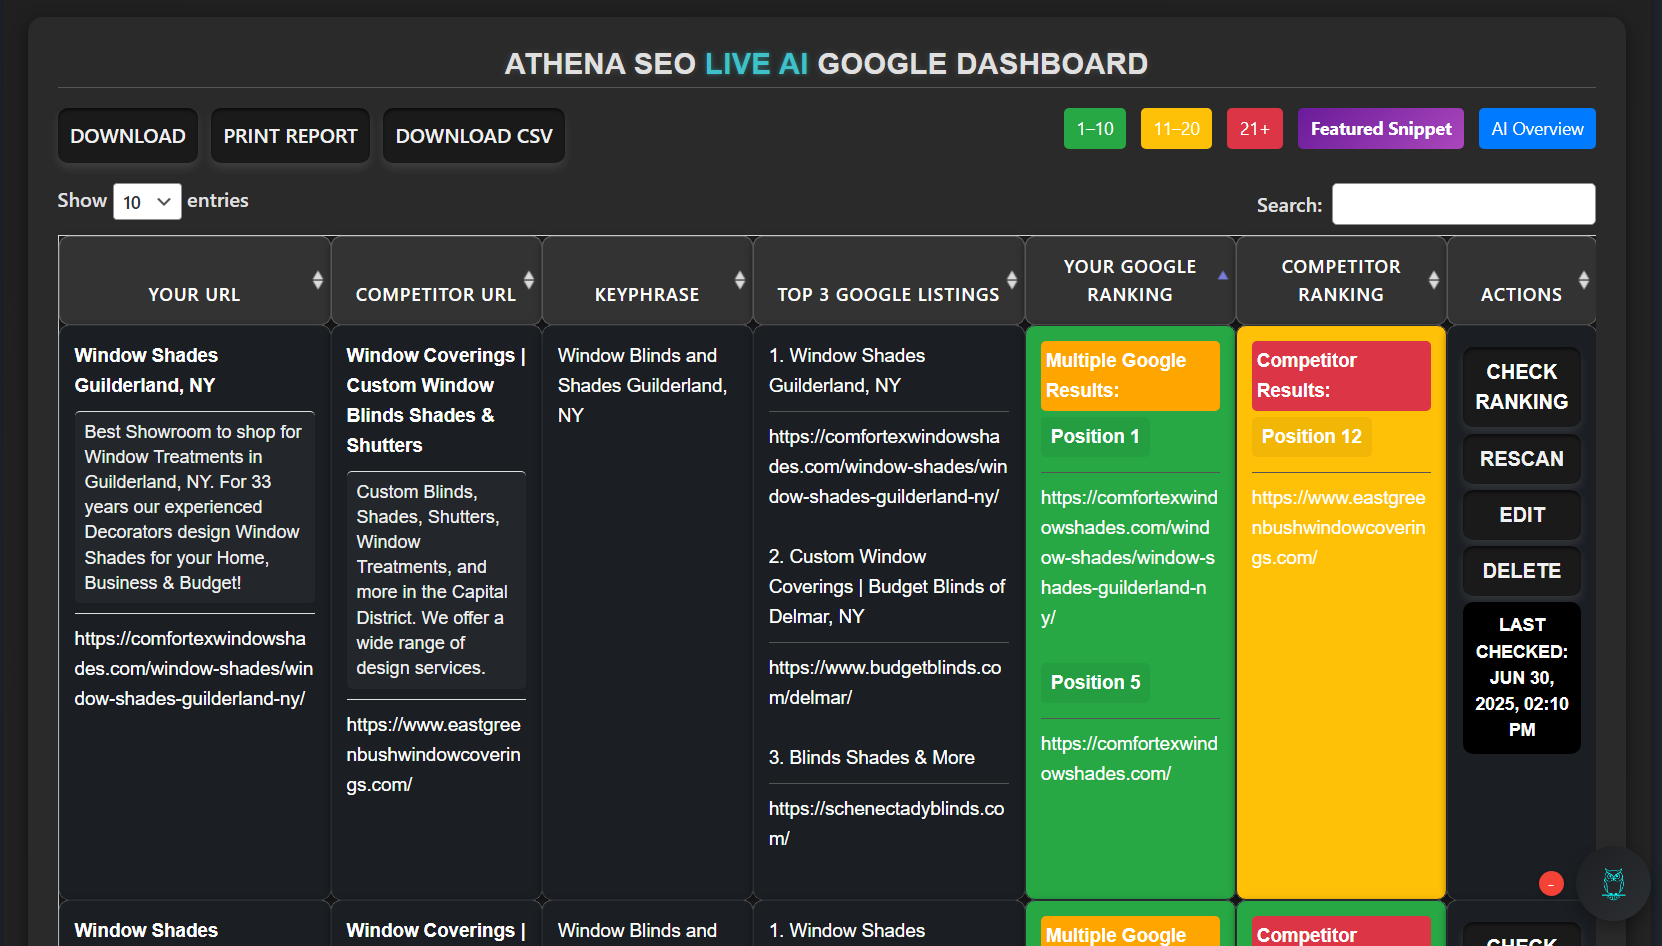Click the Competitor Results label in first row
The height and width of the screenshot is (946, 1662).
1341,376
